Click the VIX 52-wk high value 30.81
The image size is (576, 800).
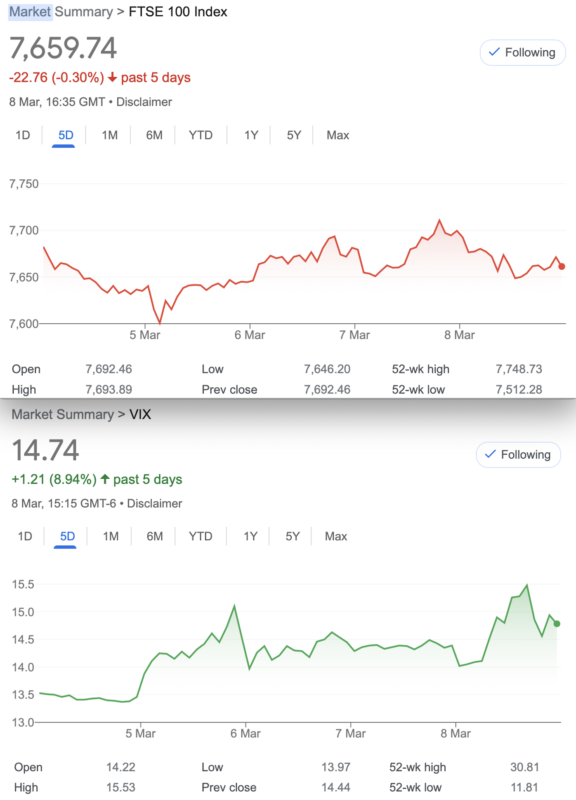(525, 767)
